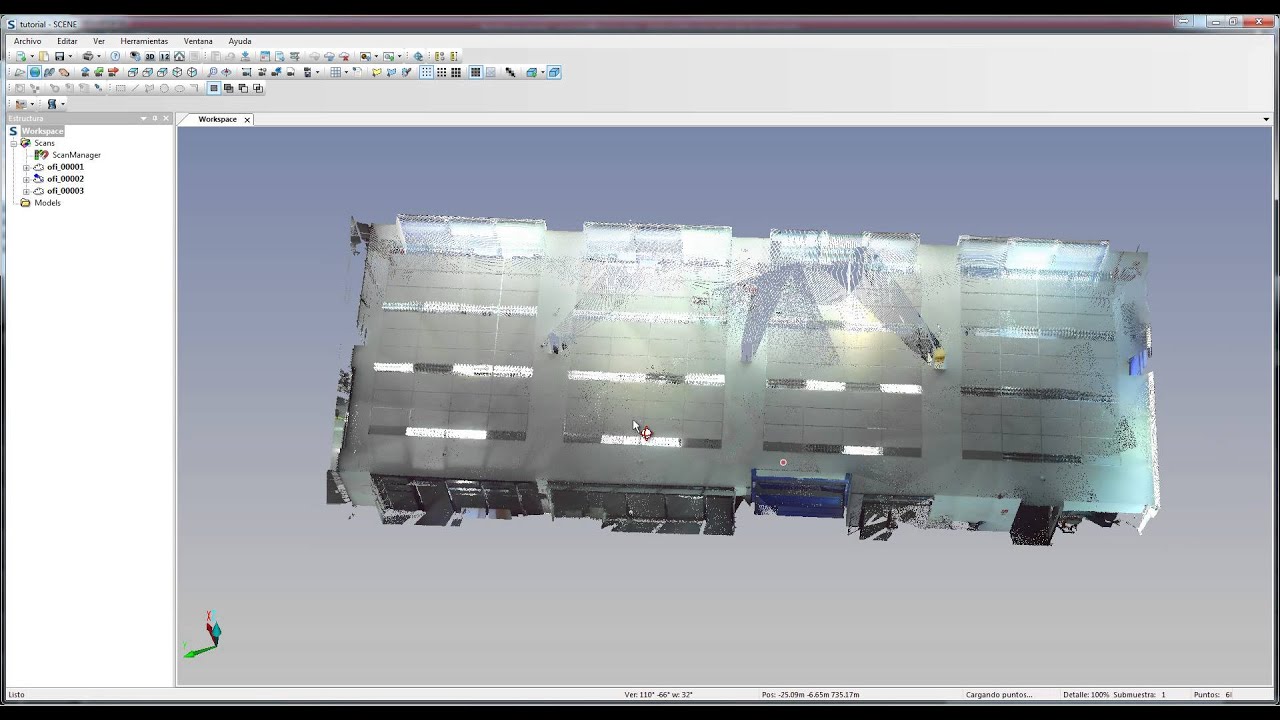Open the Print icon dropdown arrow

(x=99, y=56)
